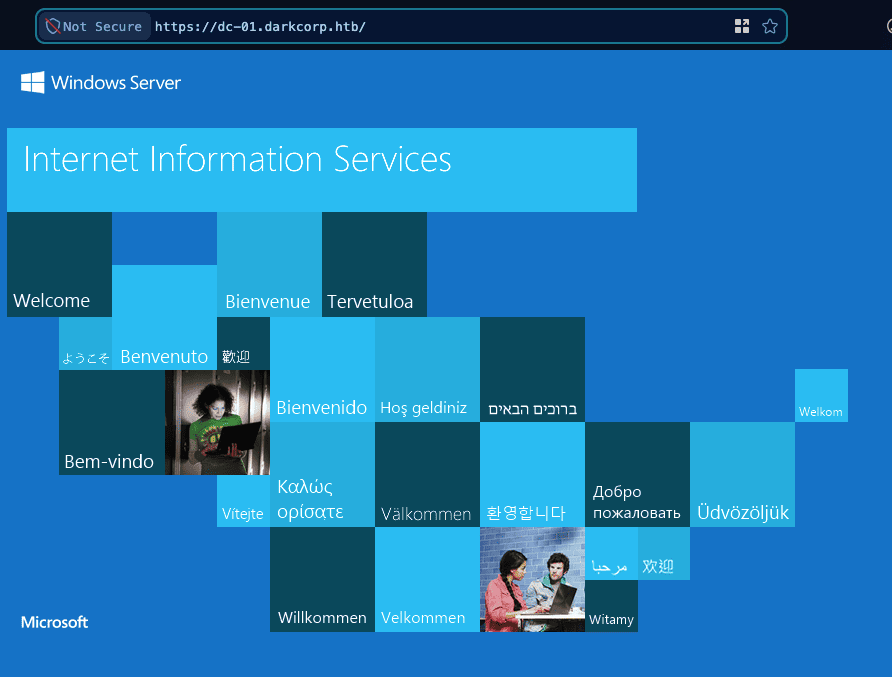
Task: Click the Benvenuto tile
Action: (164, 317)
